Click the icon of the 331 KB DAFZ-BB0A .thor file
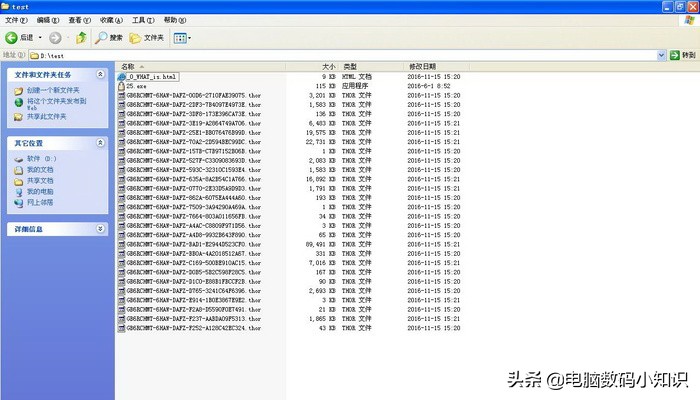Screen dimensions: 700x400 click(121, 254)
